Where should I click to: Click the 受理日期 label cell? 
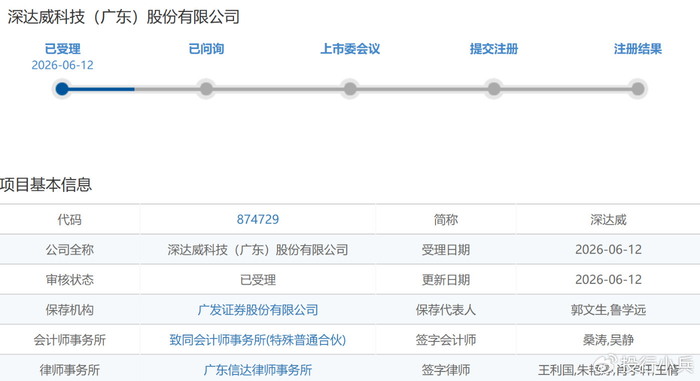446,249
